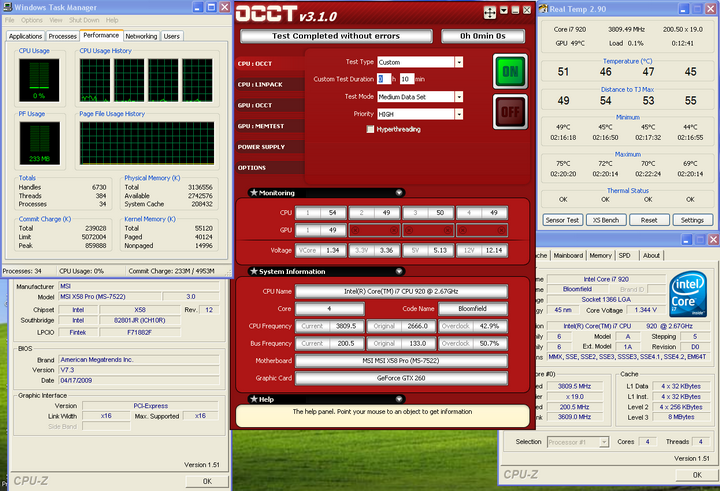Click the PF Usage gauge in Task Manager
This screenshot has height=491, width=720.
tap(39, 143)
